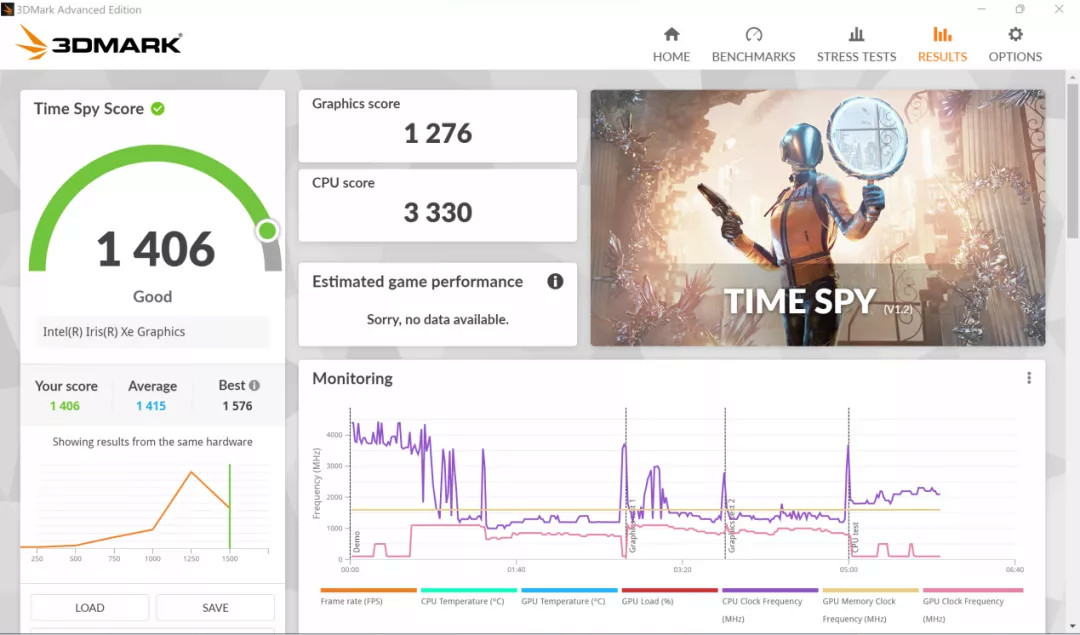
Task: Click the Results bars icon
Action: pyautogui.click(x=942, y=34)
